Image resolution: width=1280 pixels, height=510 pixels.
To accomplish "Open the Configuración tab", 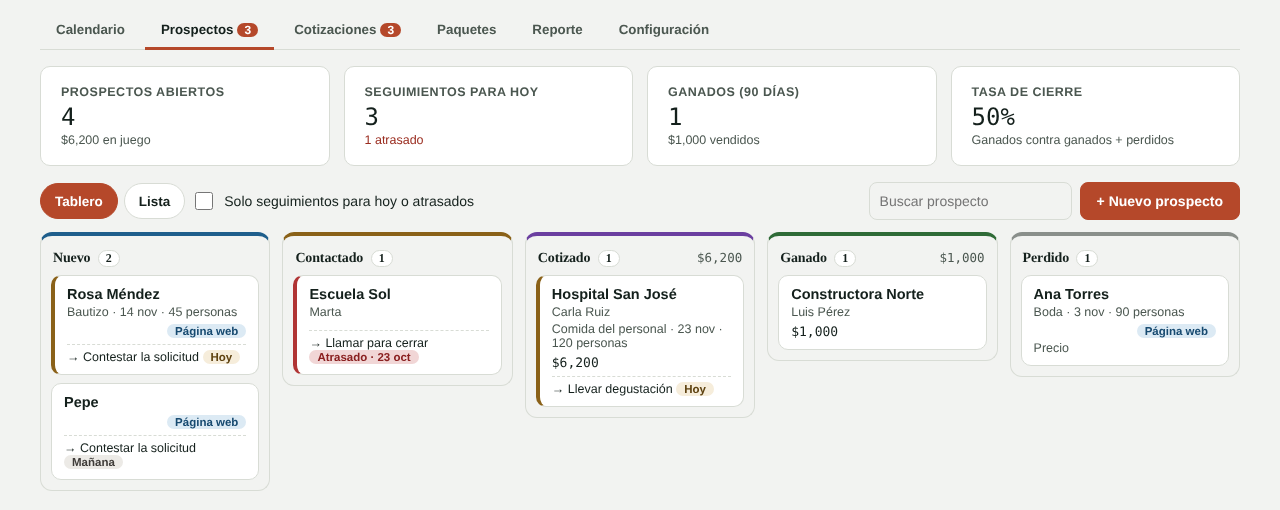I will pos(664,30).
